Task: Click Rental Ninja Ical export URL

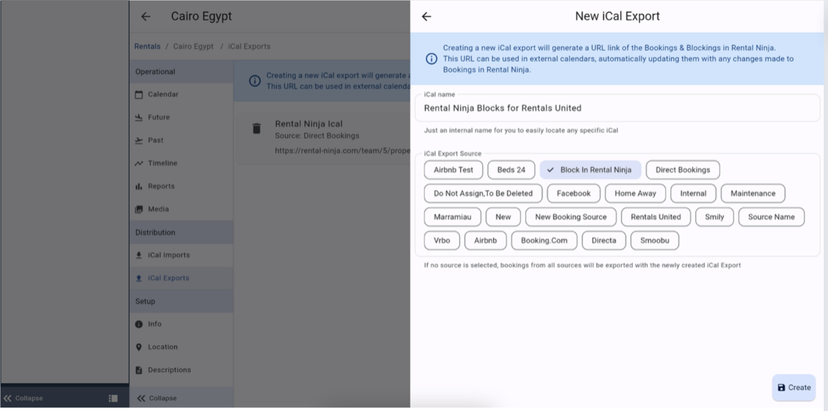Action: 342,151
